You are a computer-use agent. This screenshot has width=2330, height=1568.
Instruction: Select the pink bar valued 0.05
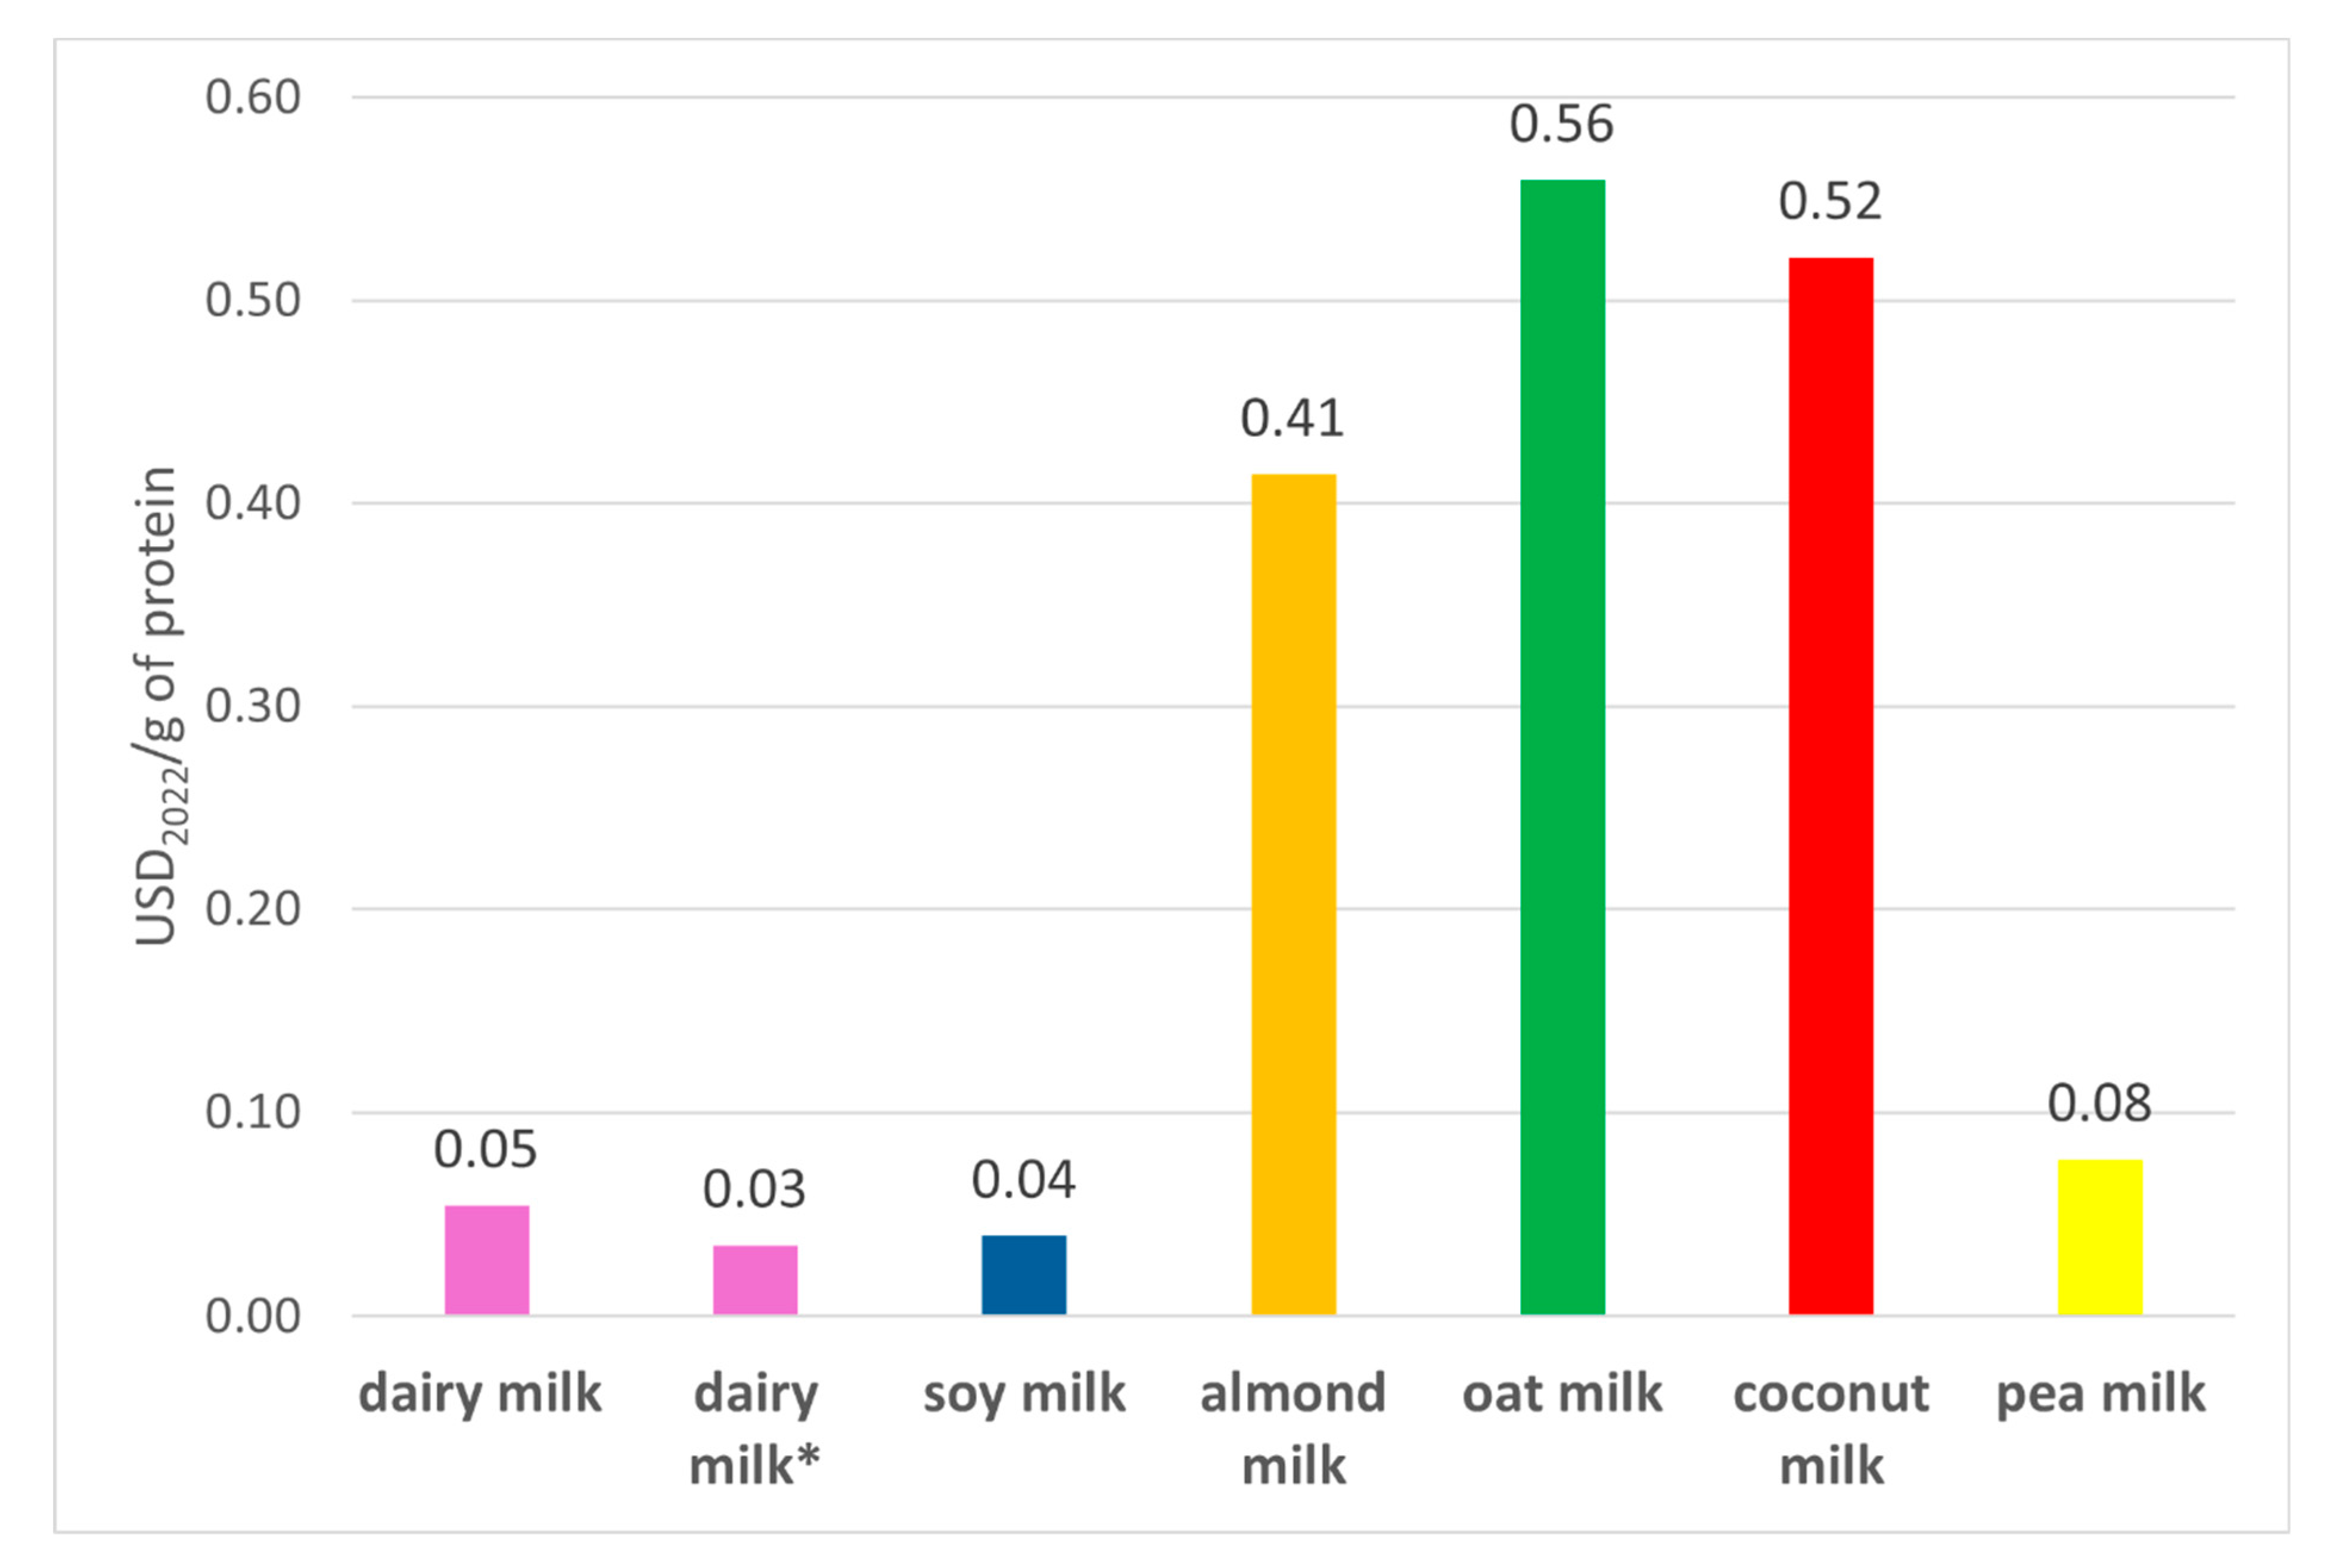486,1260
